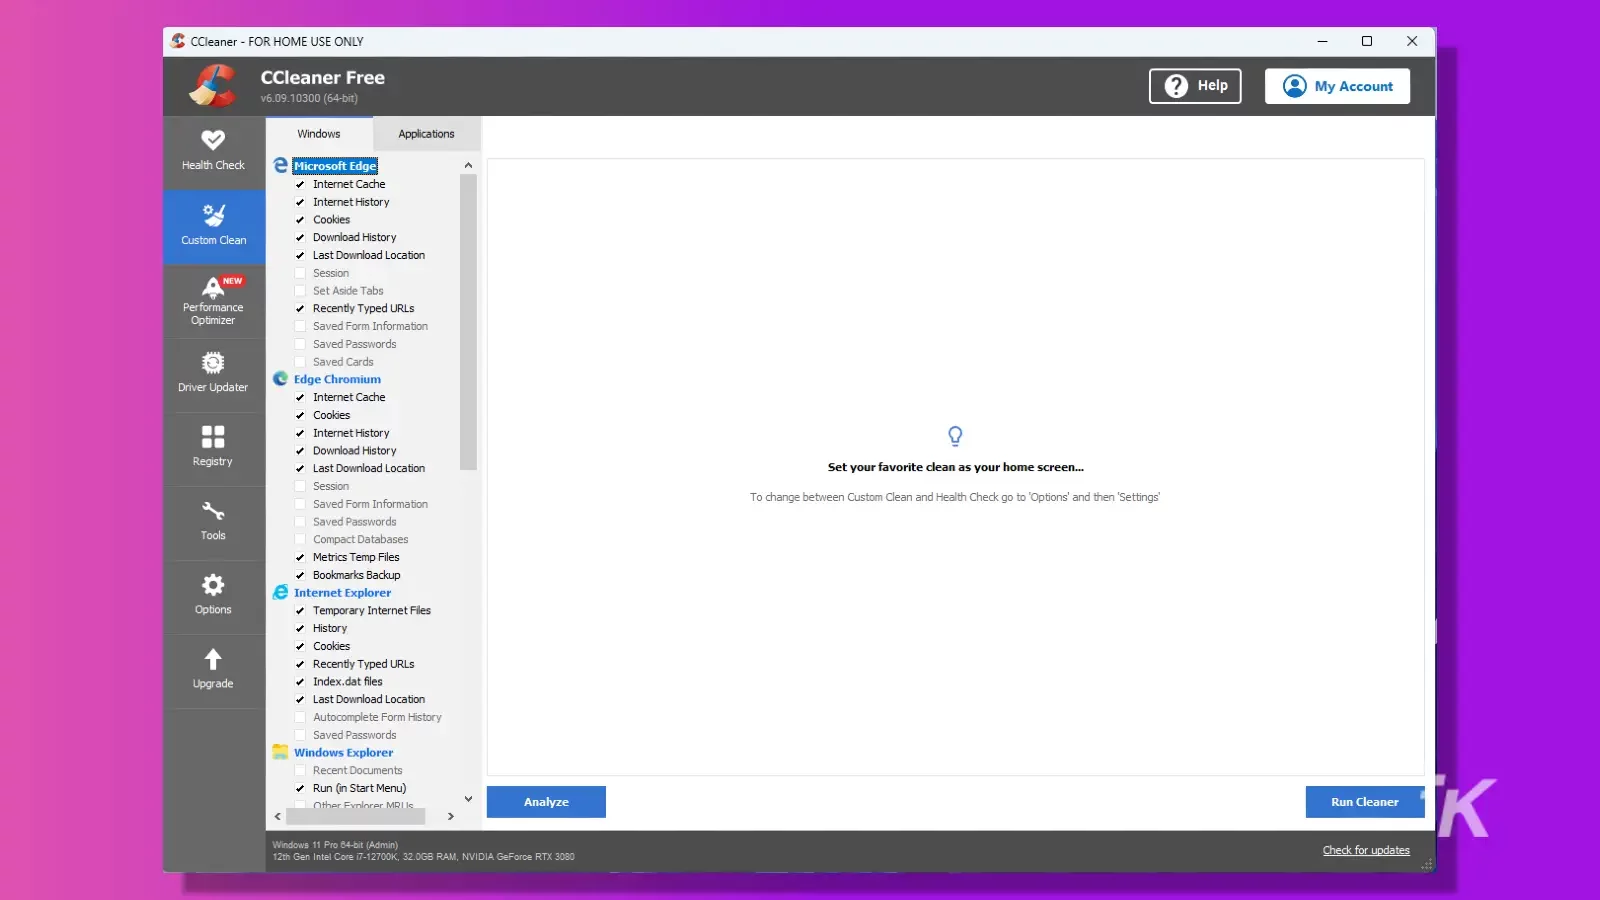The height and width of the screenshot is (900, 1600).
Task: Click version text v6.09.10300 in header
Action: (309, 98)
